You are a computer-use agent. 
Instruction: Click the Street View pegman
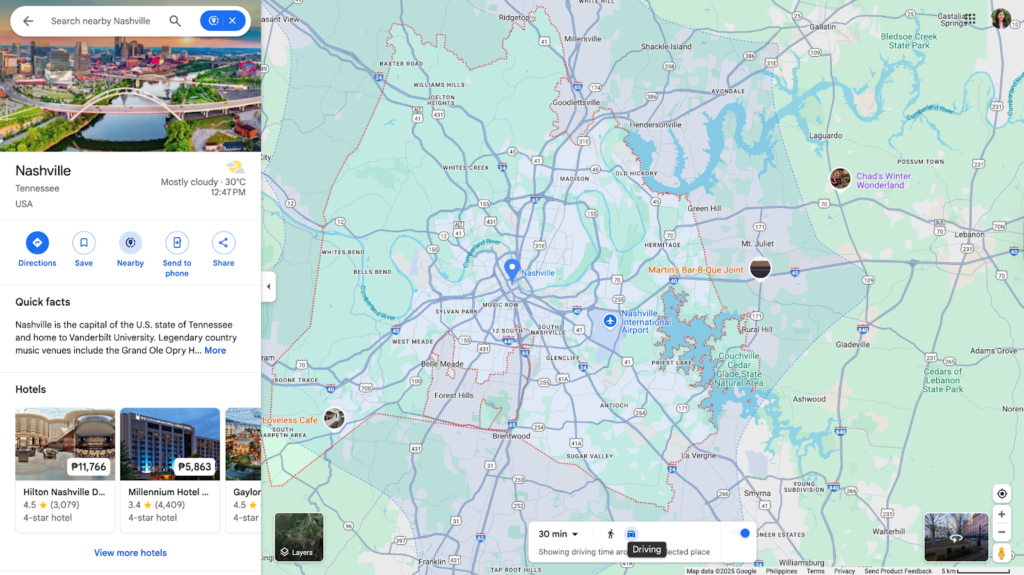1002,553
